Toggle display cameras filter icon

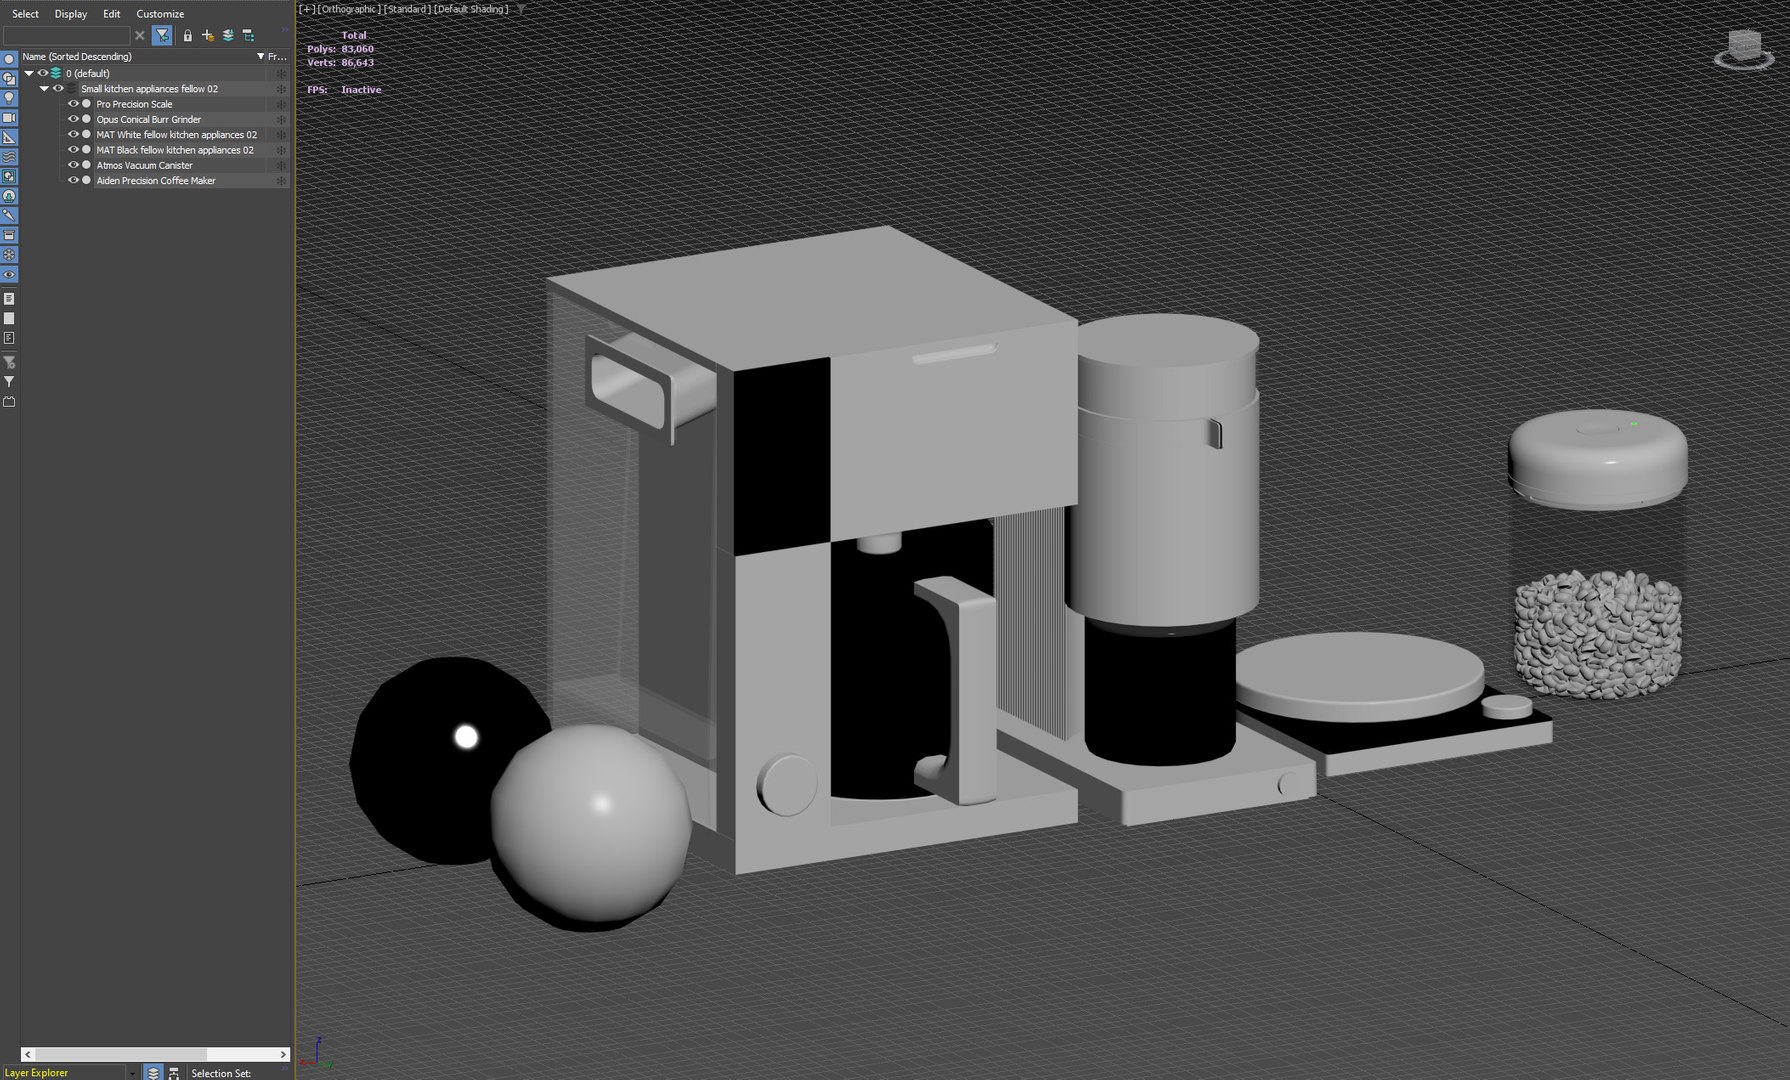pyautogui.click(x=9, y=117)
